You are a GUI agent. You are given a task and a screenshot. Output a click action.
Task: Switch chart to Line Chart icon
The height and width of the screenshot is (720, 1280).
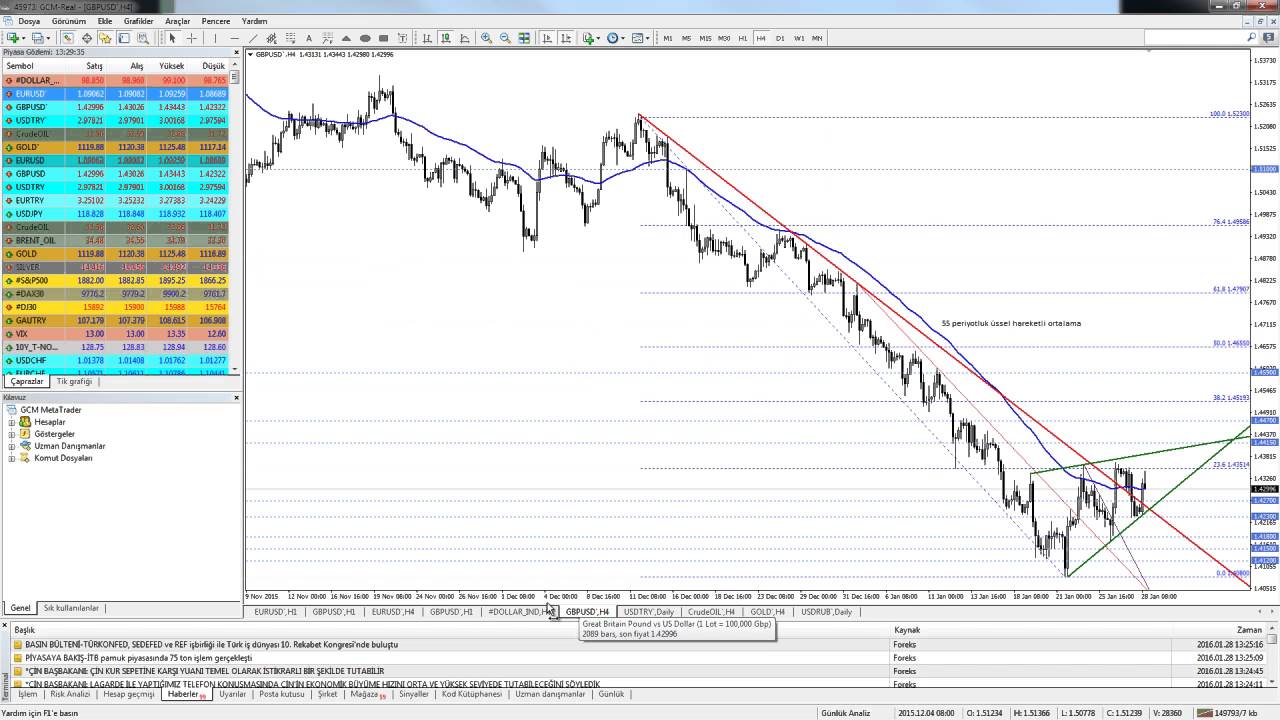464,38
